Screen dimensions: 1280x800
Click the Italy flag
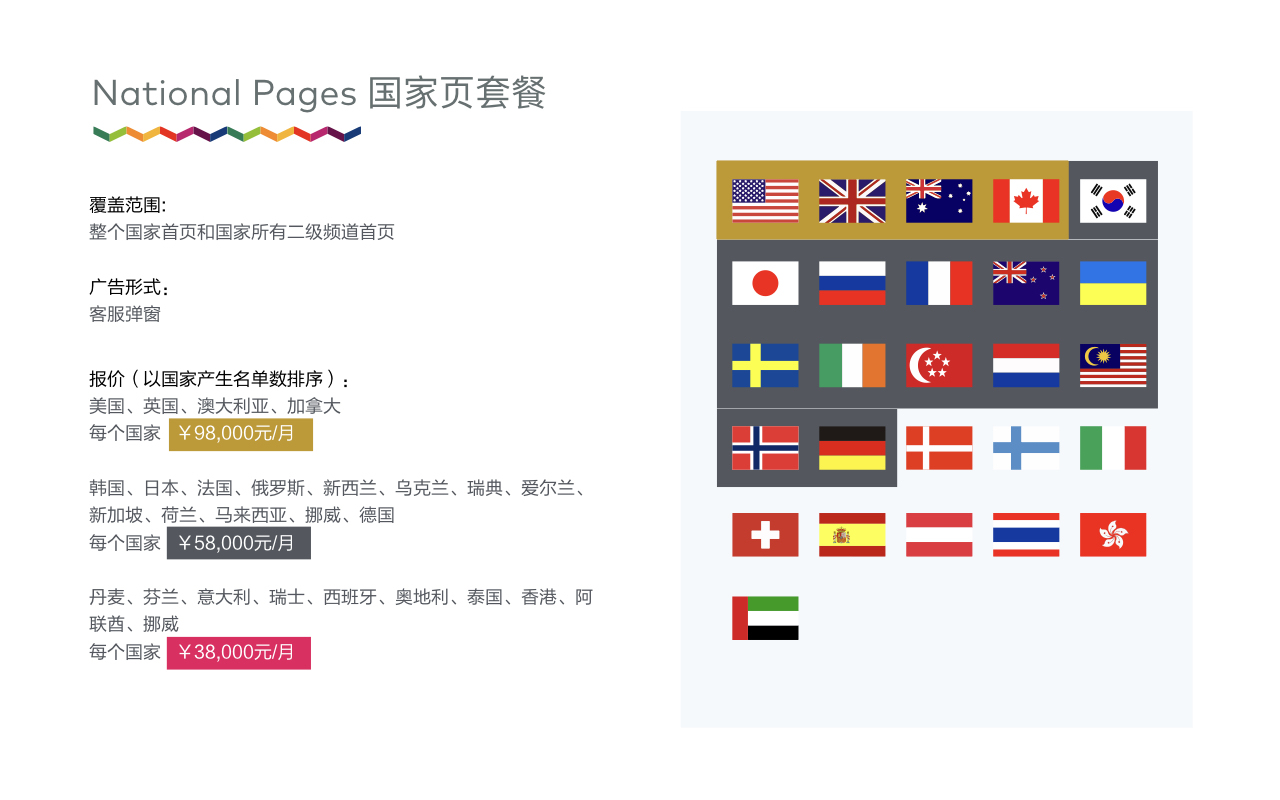(1113, 448)
